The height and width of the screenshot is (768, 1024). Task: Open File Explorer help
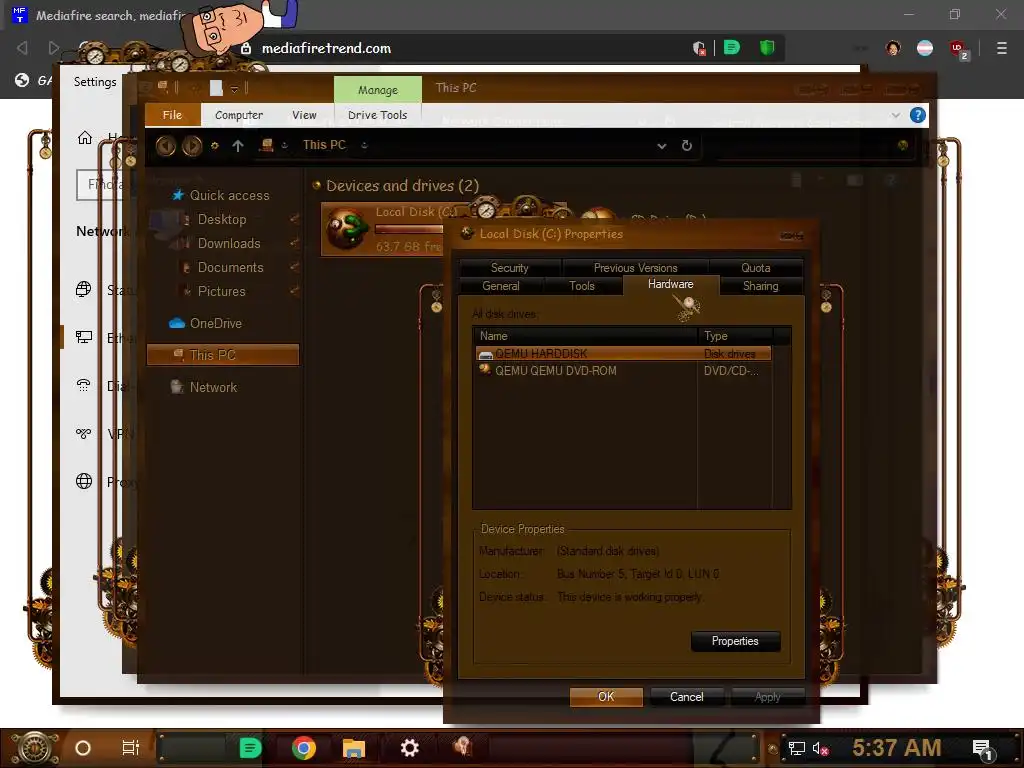point(918,115)
